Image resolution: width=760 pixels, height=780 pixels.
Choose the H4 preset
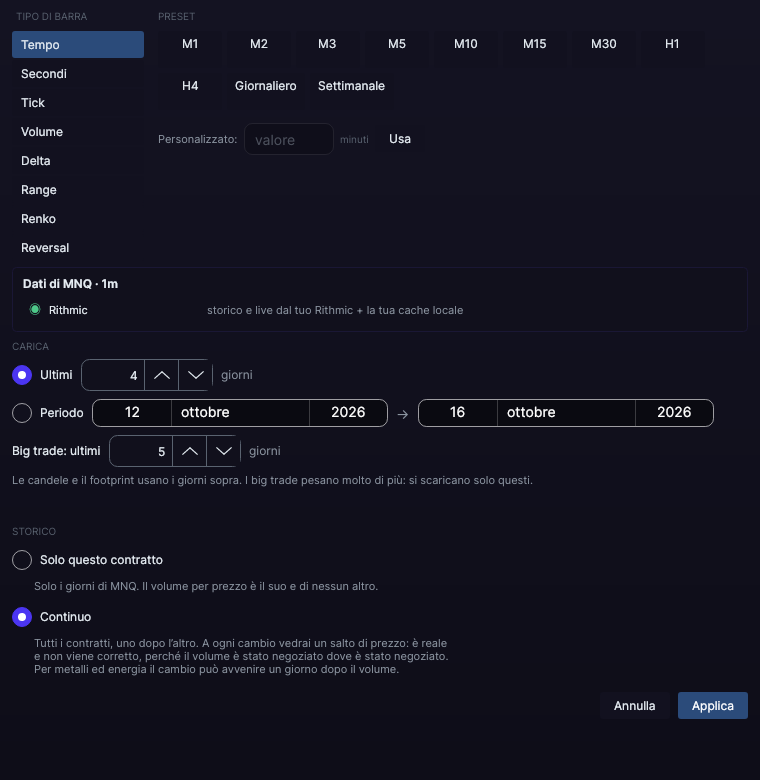190,86
